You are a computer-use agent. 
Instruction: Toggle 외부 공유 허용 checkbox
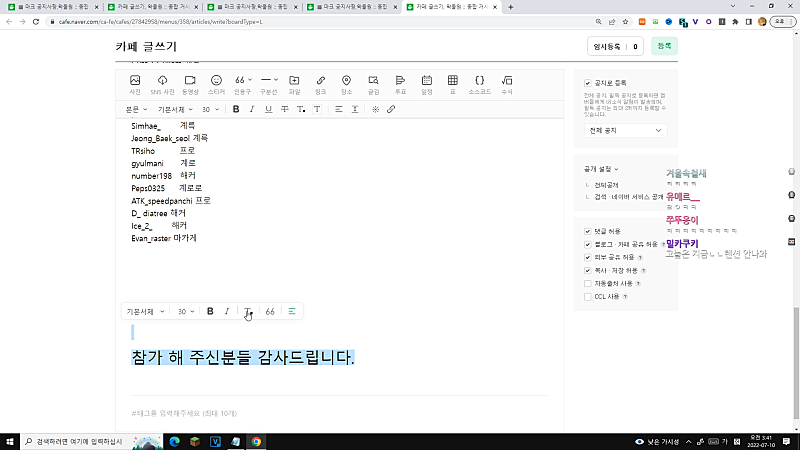coord(588,257)
